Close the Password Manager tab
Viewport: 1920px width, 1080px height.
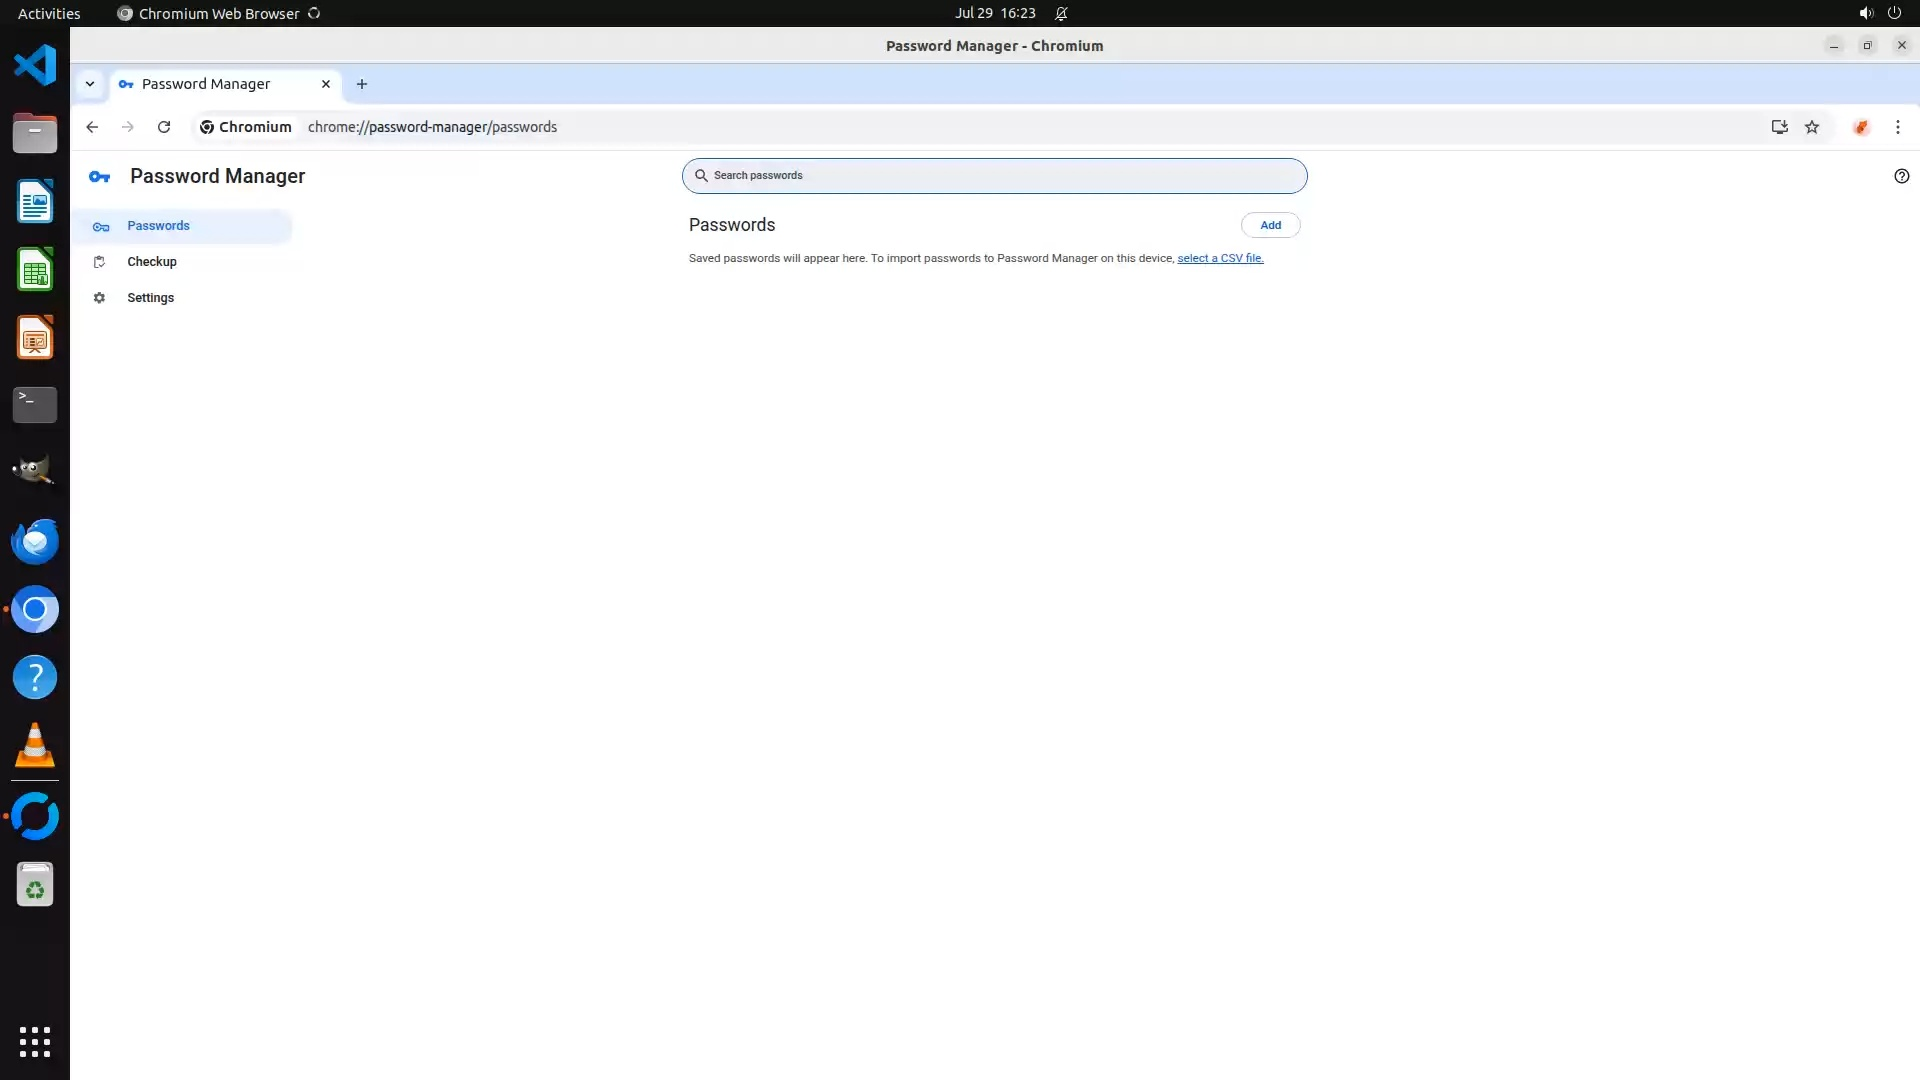click(x=325, y=84)
